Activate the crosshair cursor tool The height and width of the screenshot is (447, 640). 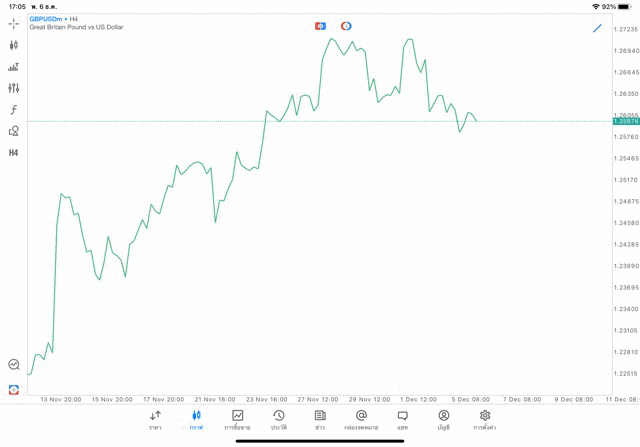[x=13, y=23]
